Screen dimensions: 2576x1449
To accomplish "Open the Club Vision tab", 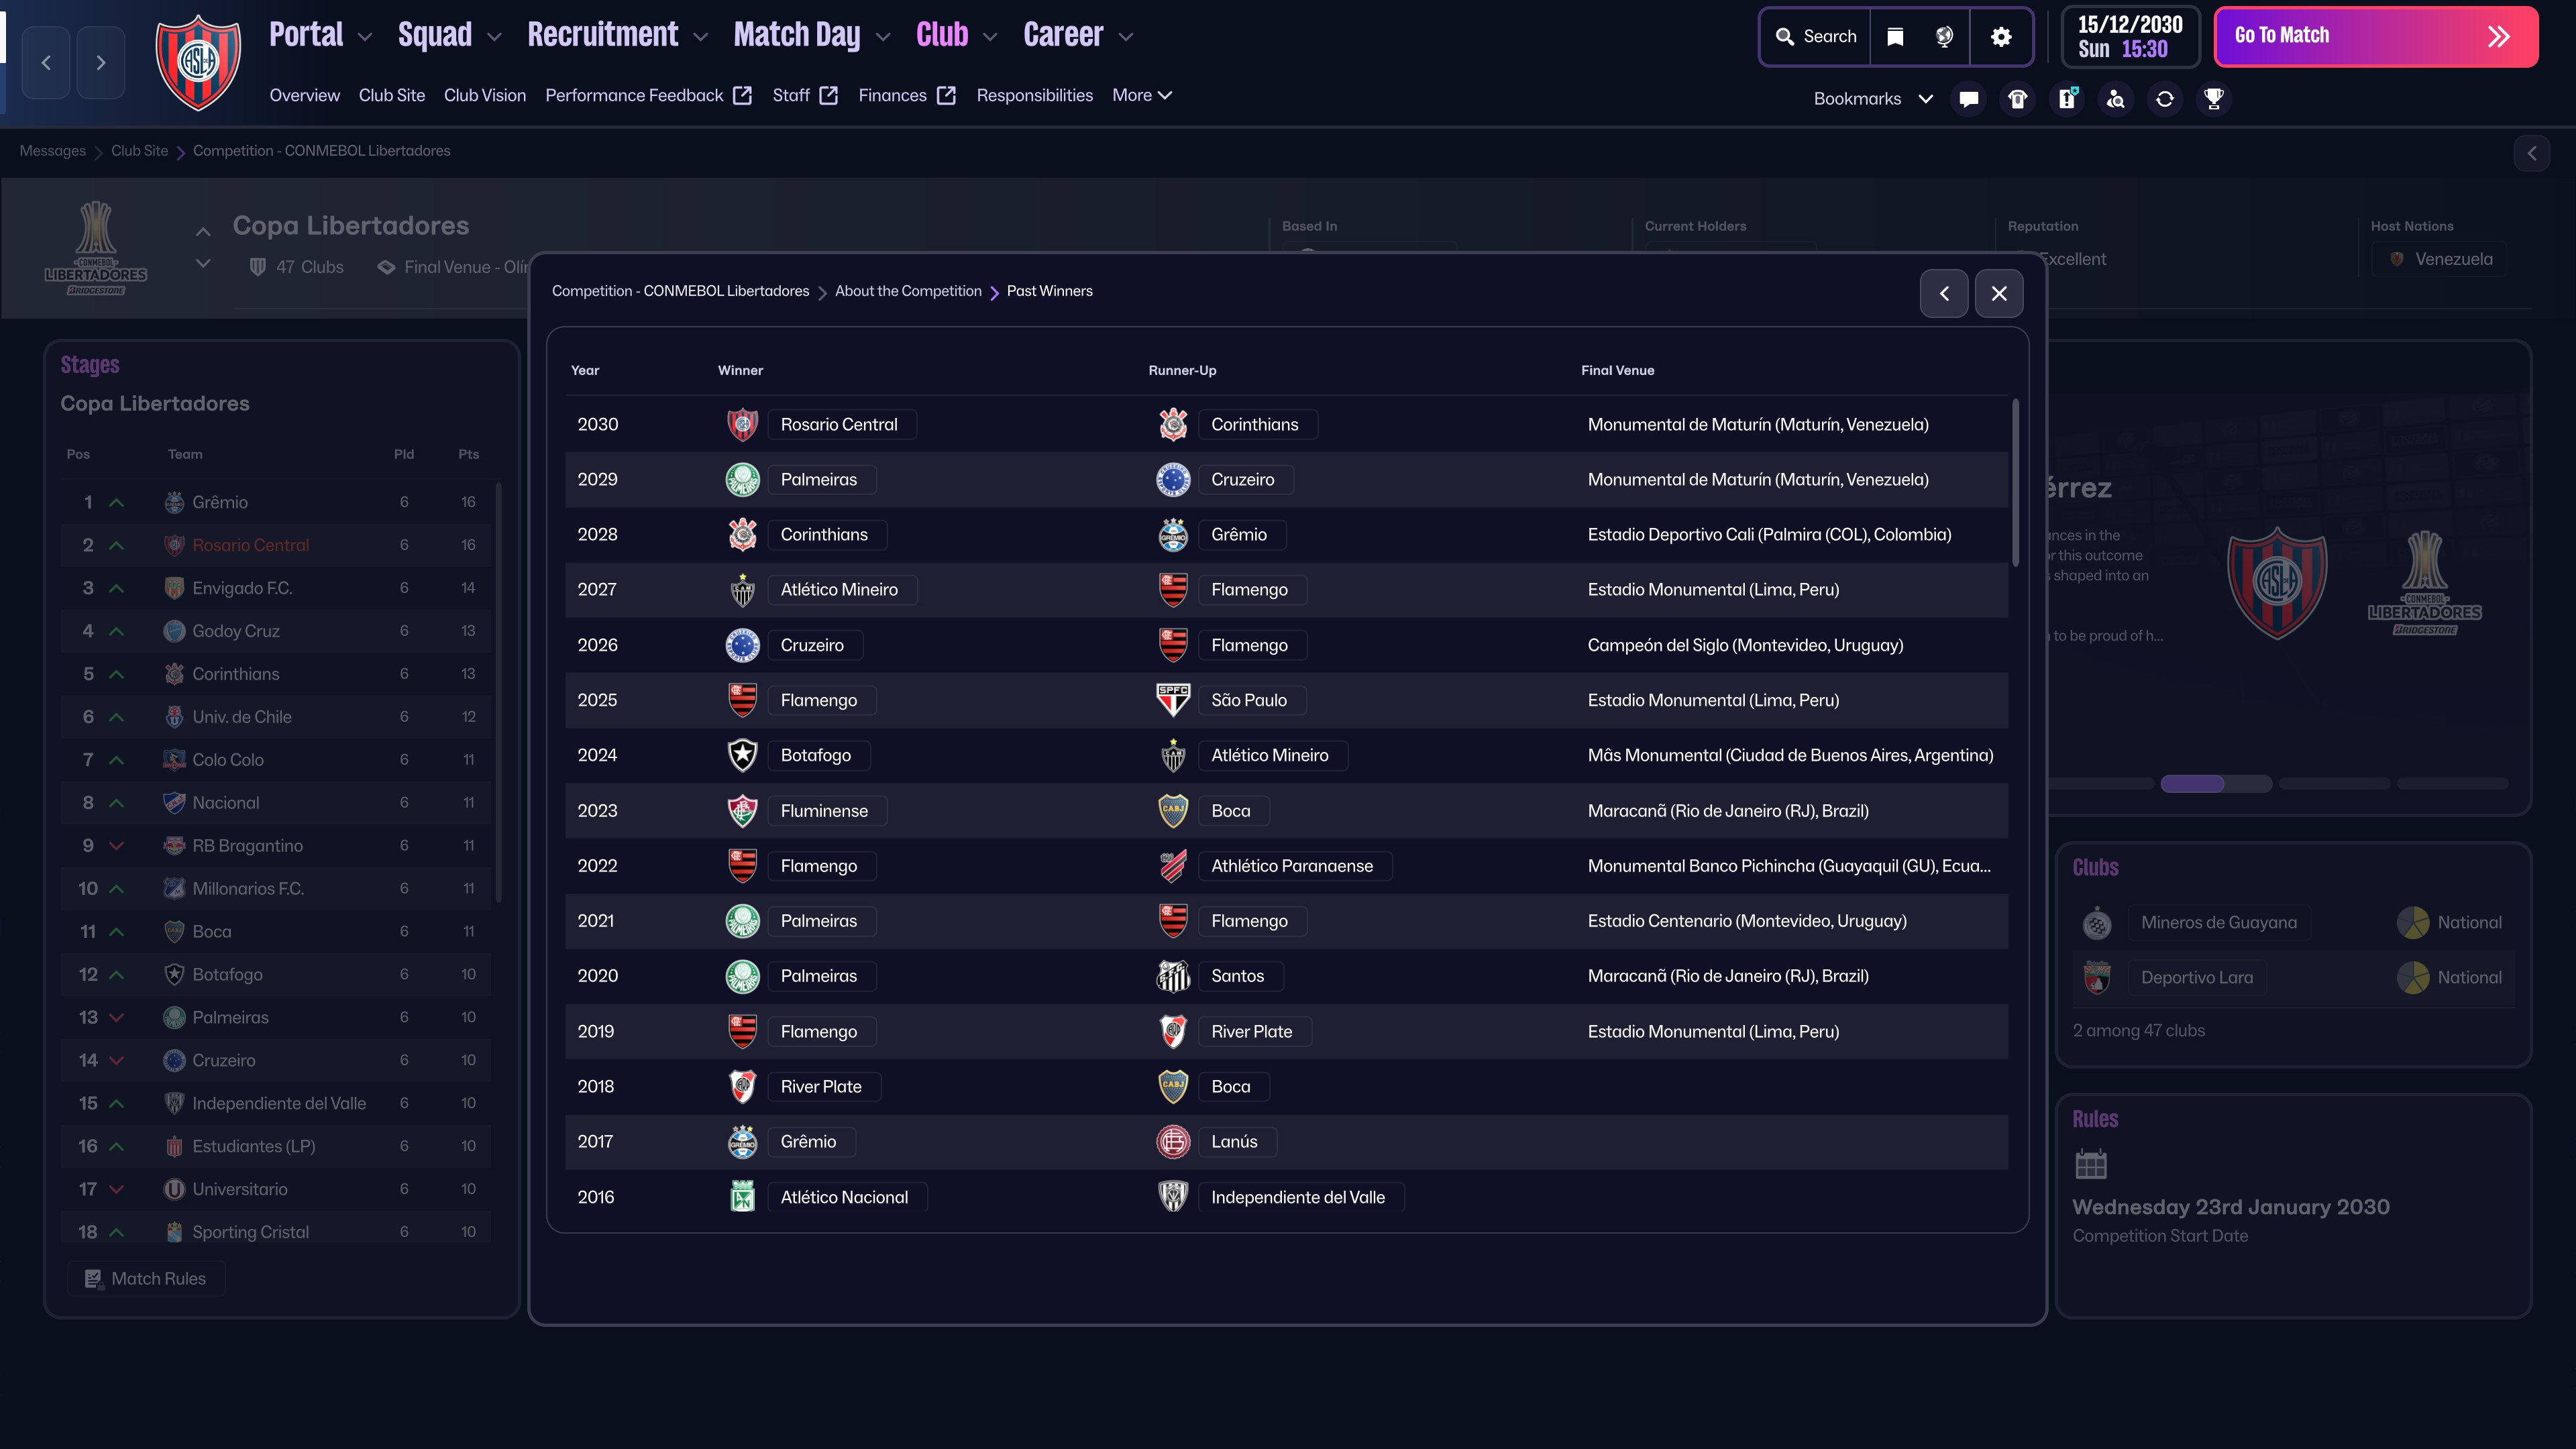I will pyautogui.click(x=484, y=95).
